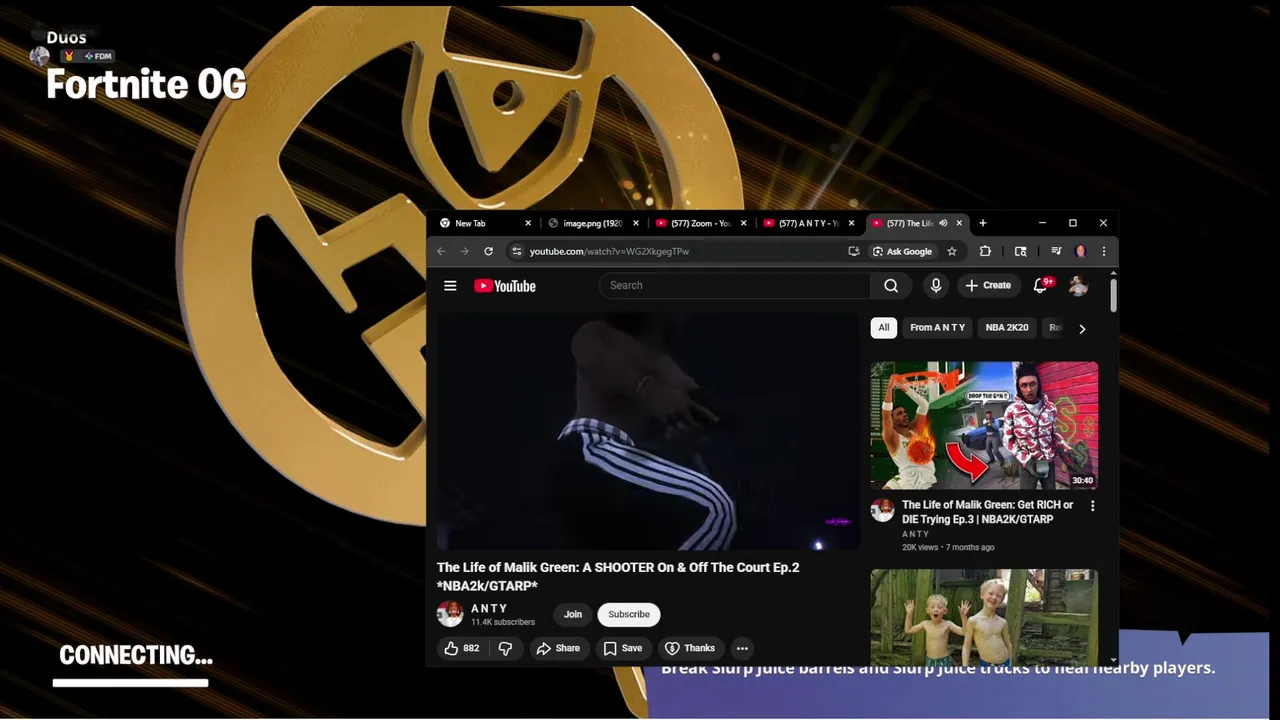This screenshot has width=1280, height=720.
Task: Click install/cast screen icon in address bar
Action: click(x=853, y=251)
